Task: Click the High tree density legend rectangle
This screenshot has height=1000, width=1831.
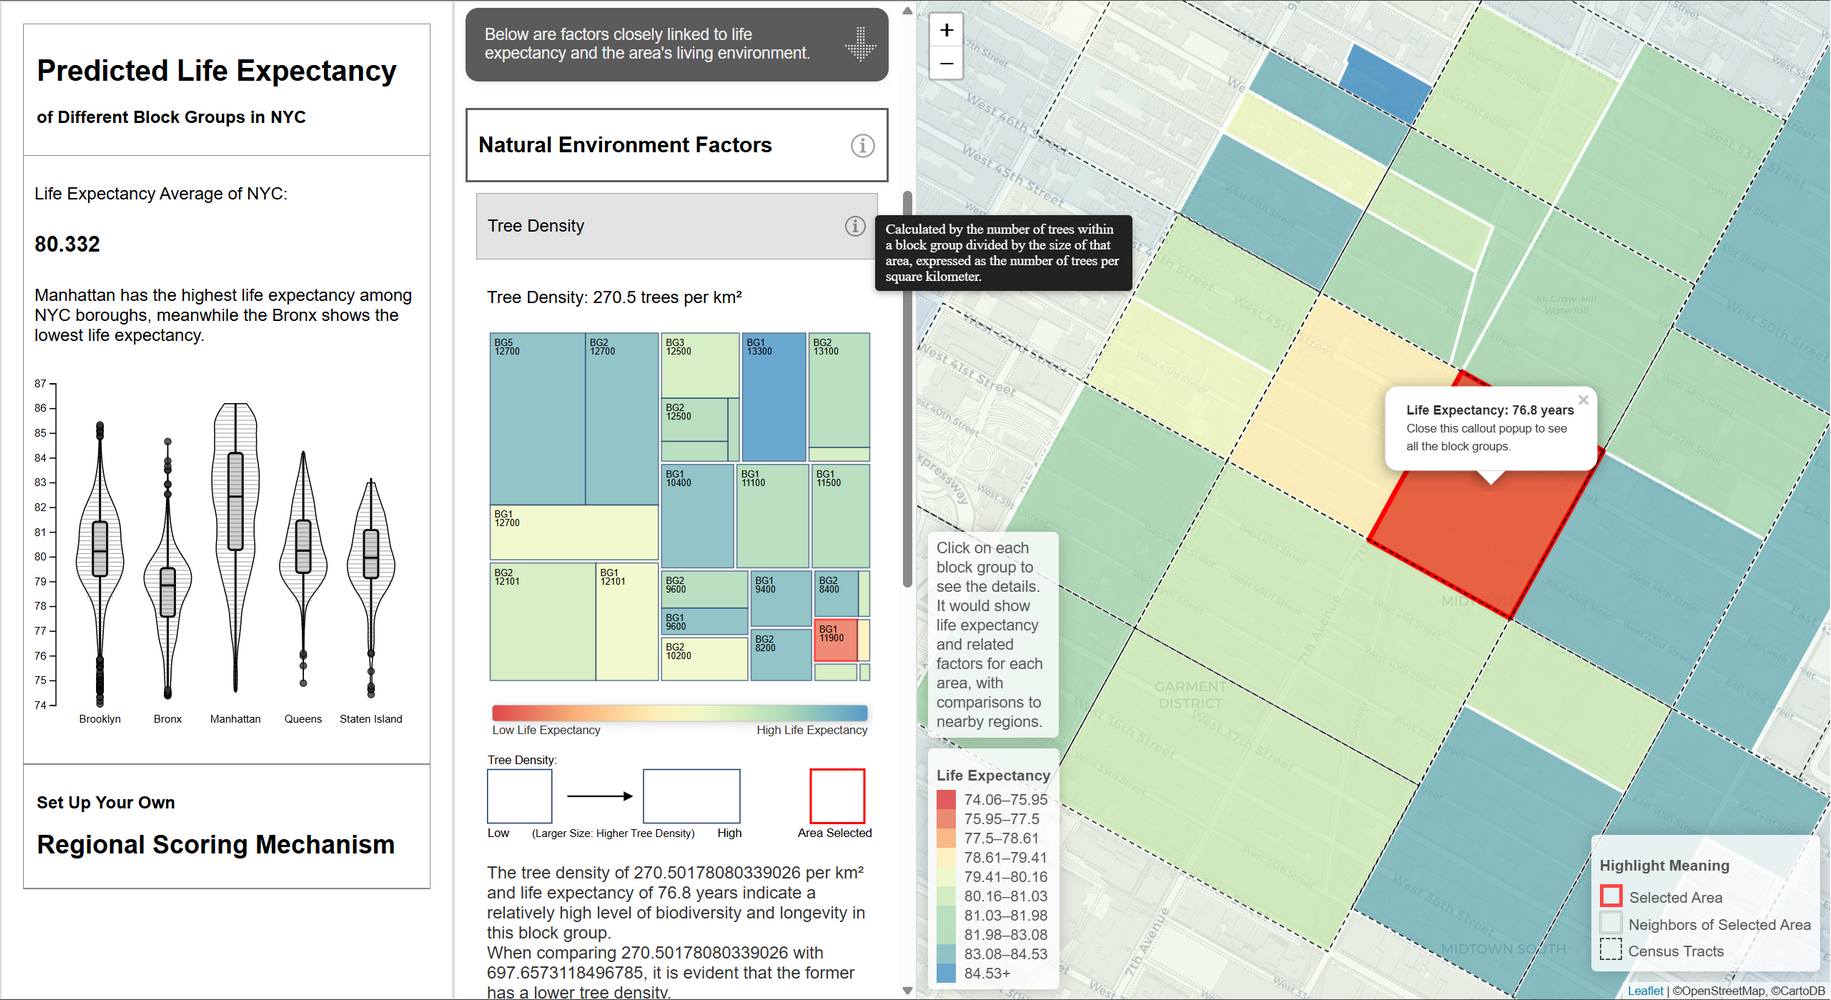Action: pyautogui.click(x=691, y=796)
